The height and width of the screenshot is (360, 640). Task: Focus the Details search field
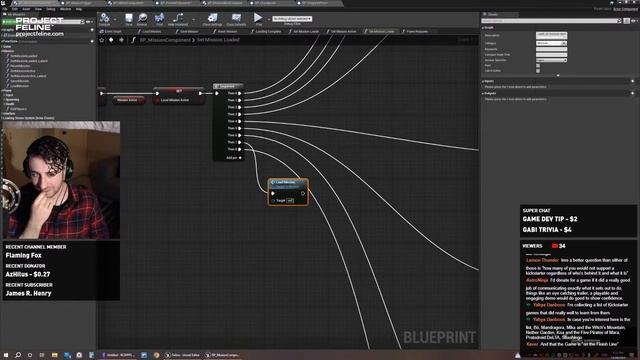[x=551, y=21]
